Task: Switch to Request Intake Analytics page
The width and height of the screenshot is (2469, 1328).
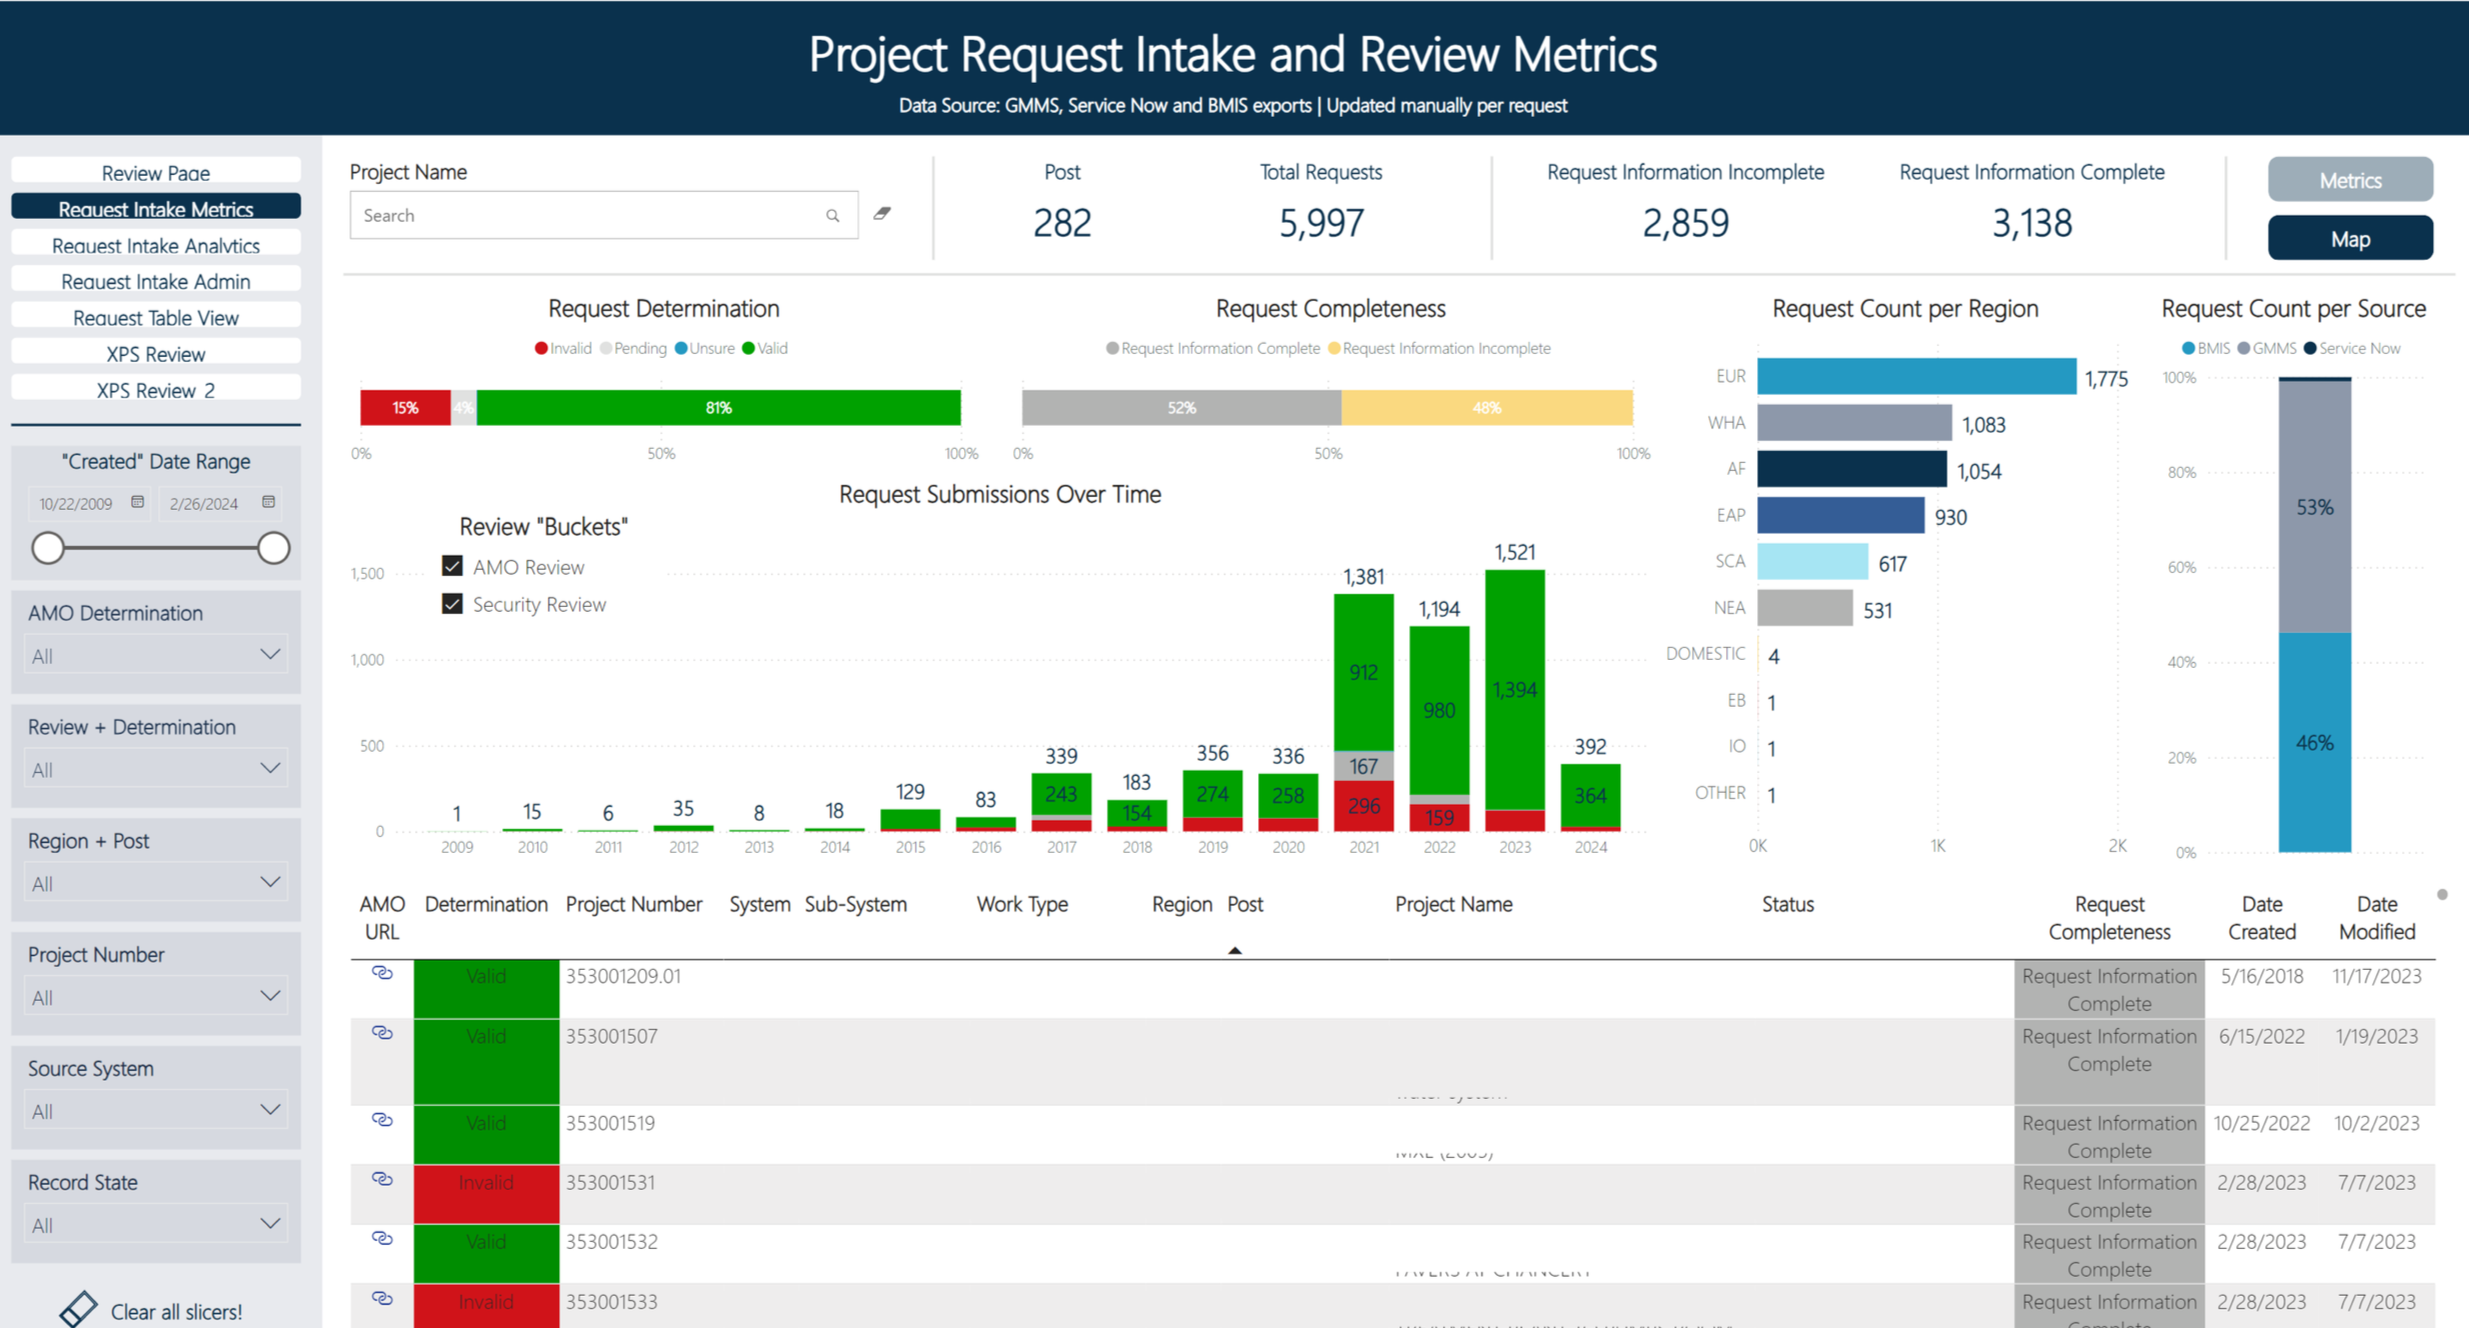Action: [x=155, y=245]
